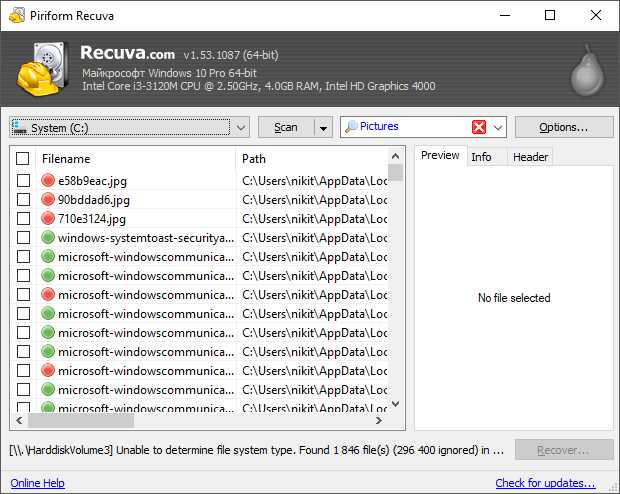The width and height of the screenshot is (620, 494).
Task: Click the magnifier icon beside Pictures
Action: pyautogui.click(x=351, y=127)
